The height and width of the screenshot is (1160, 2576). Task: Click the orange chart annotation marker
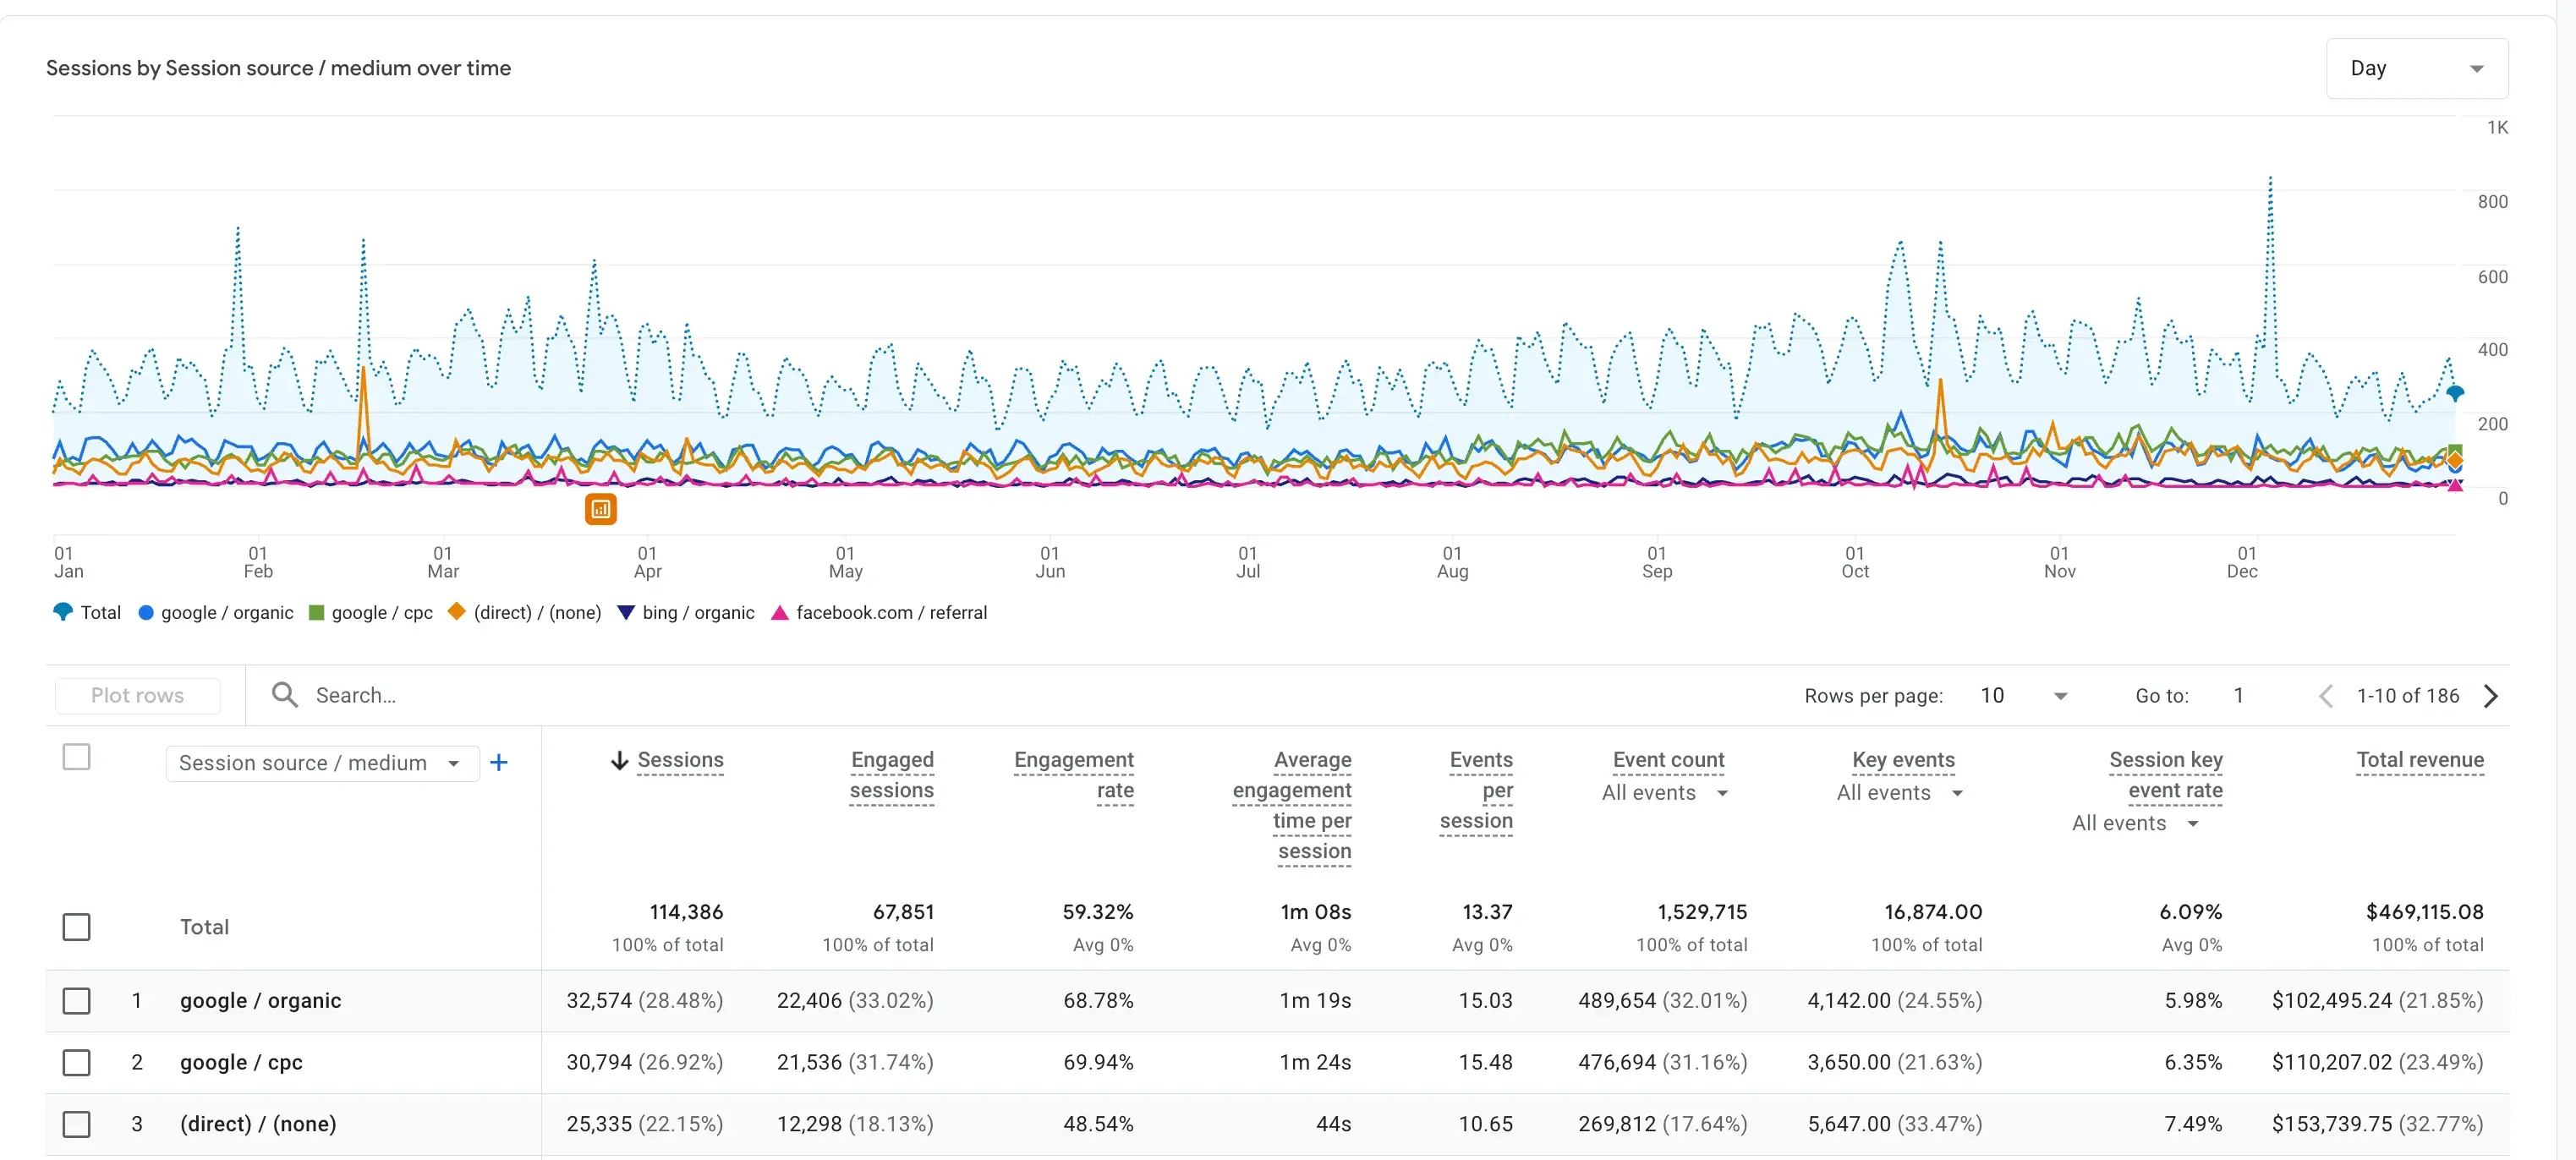pyautogui.click(x=600, y=509)
